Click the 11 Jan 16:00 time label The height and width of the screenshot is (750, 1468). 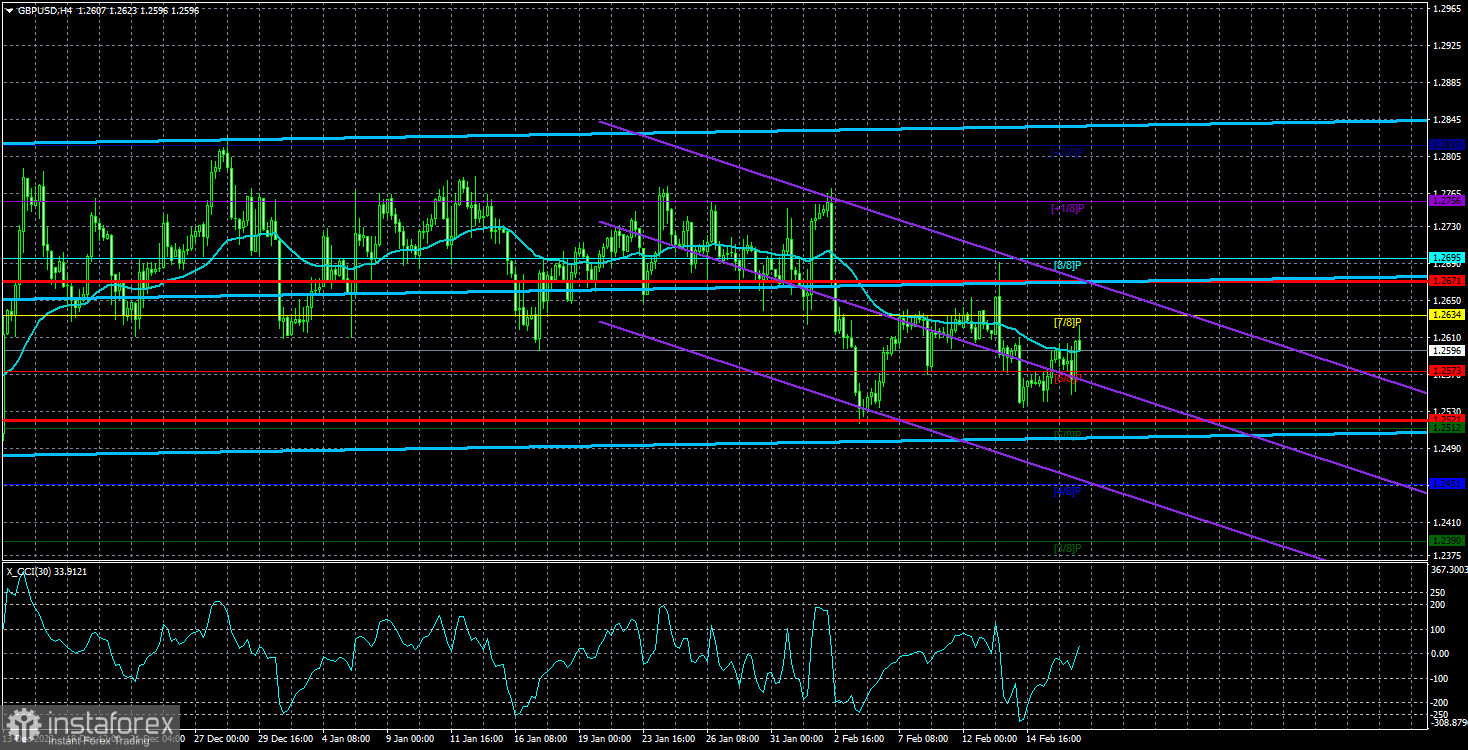tap(477, 739)
